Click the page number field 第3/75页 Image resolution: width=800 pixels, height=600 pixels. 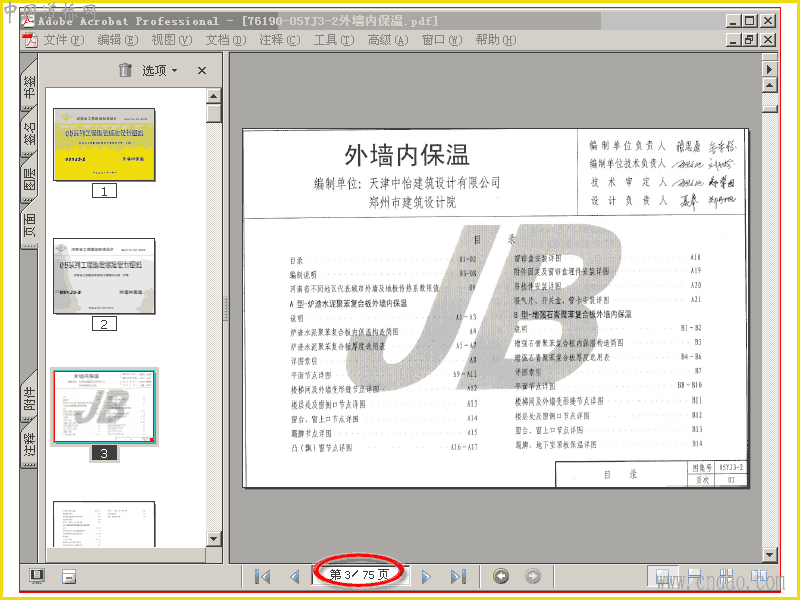coord(359,574)
